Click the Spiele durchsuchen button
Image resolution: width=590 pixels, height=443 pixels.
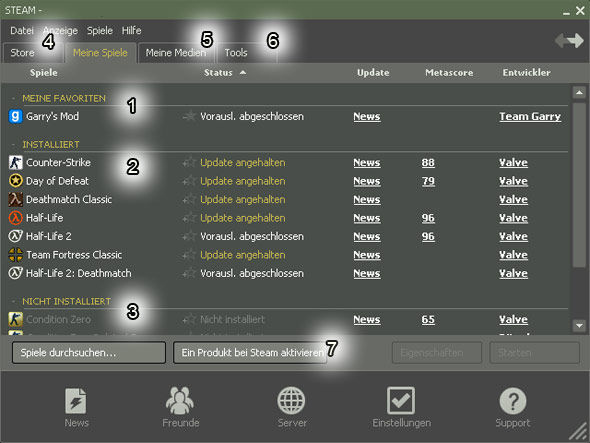[89, 353]
